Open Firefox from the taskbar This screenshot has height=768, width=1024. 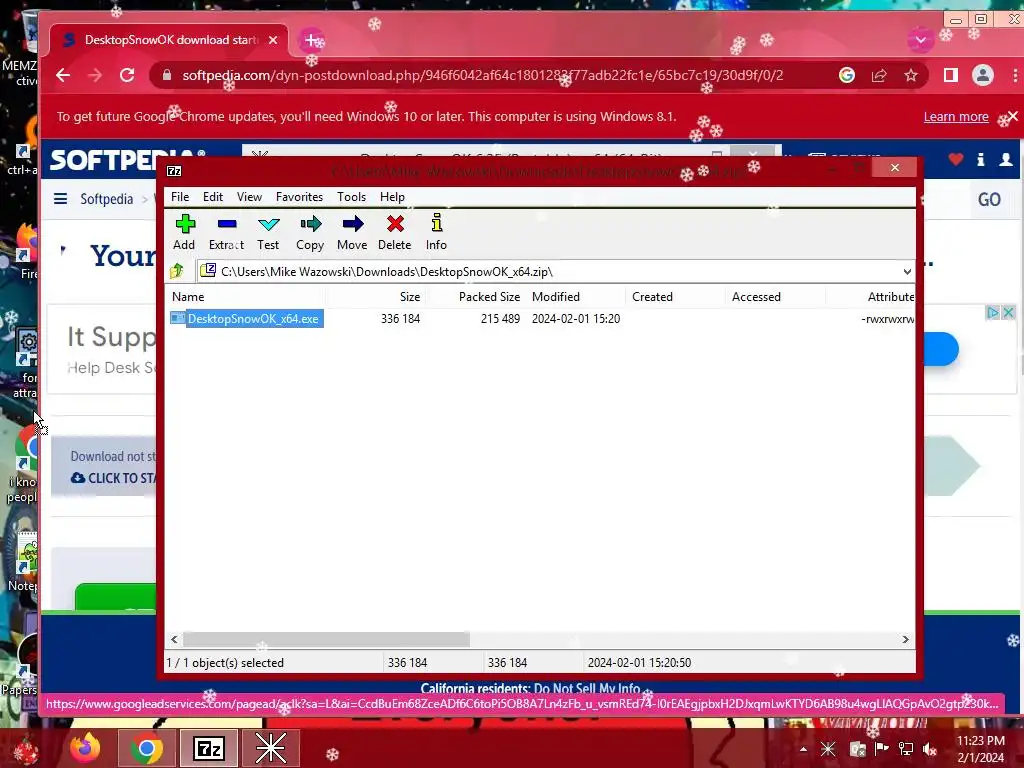[86, 748]
